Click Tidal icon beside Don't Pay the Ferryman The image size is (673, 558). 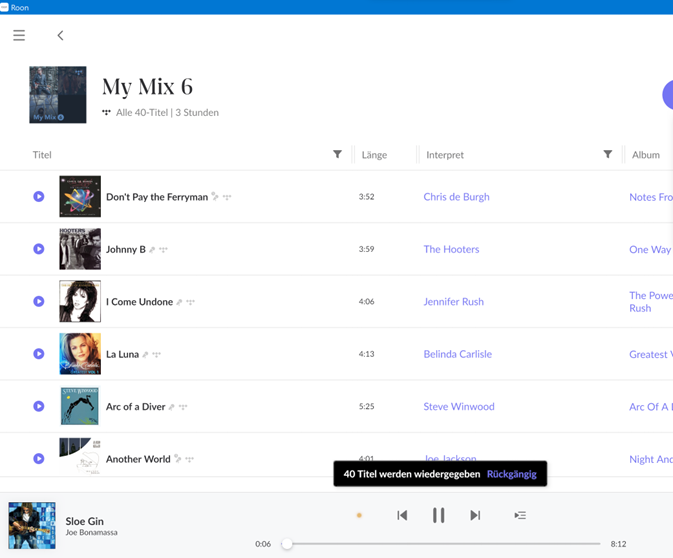click(227, 197)
